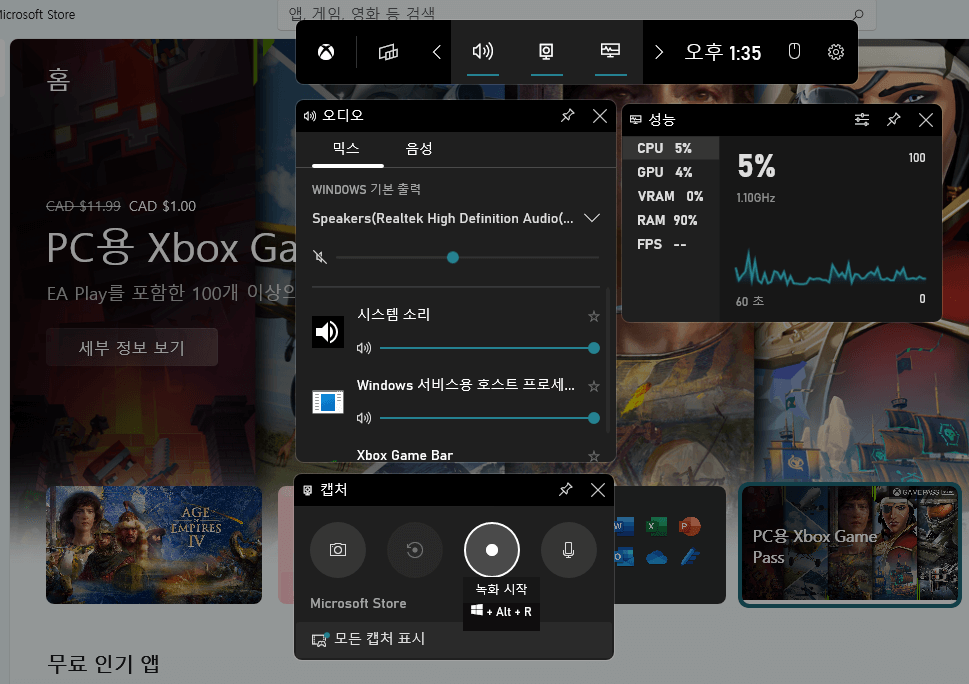Open the Age of Empires IV thumbnail

pos(154,544)
